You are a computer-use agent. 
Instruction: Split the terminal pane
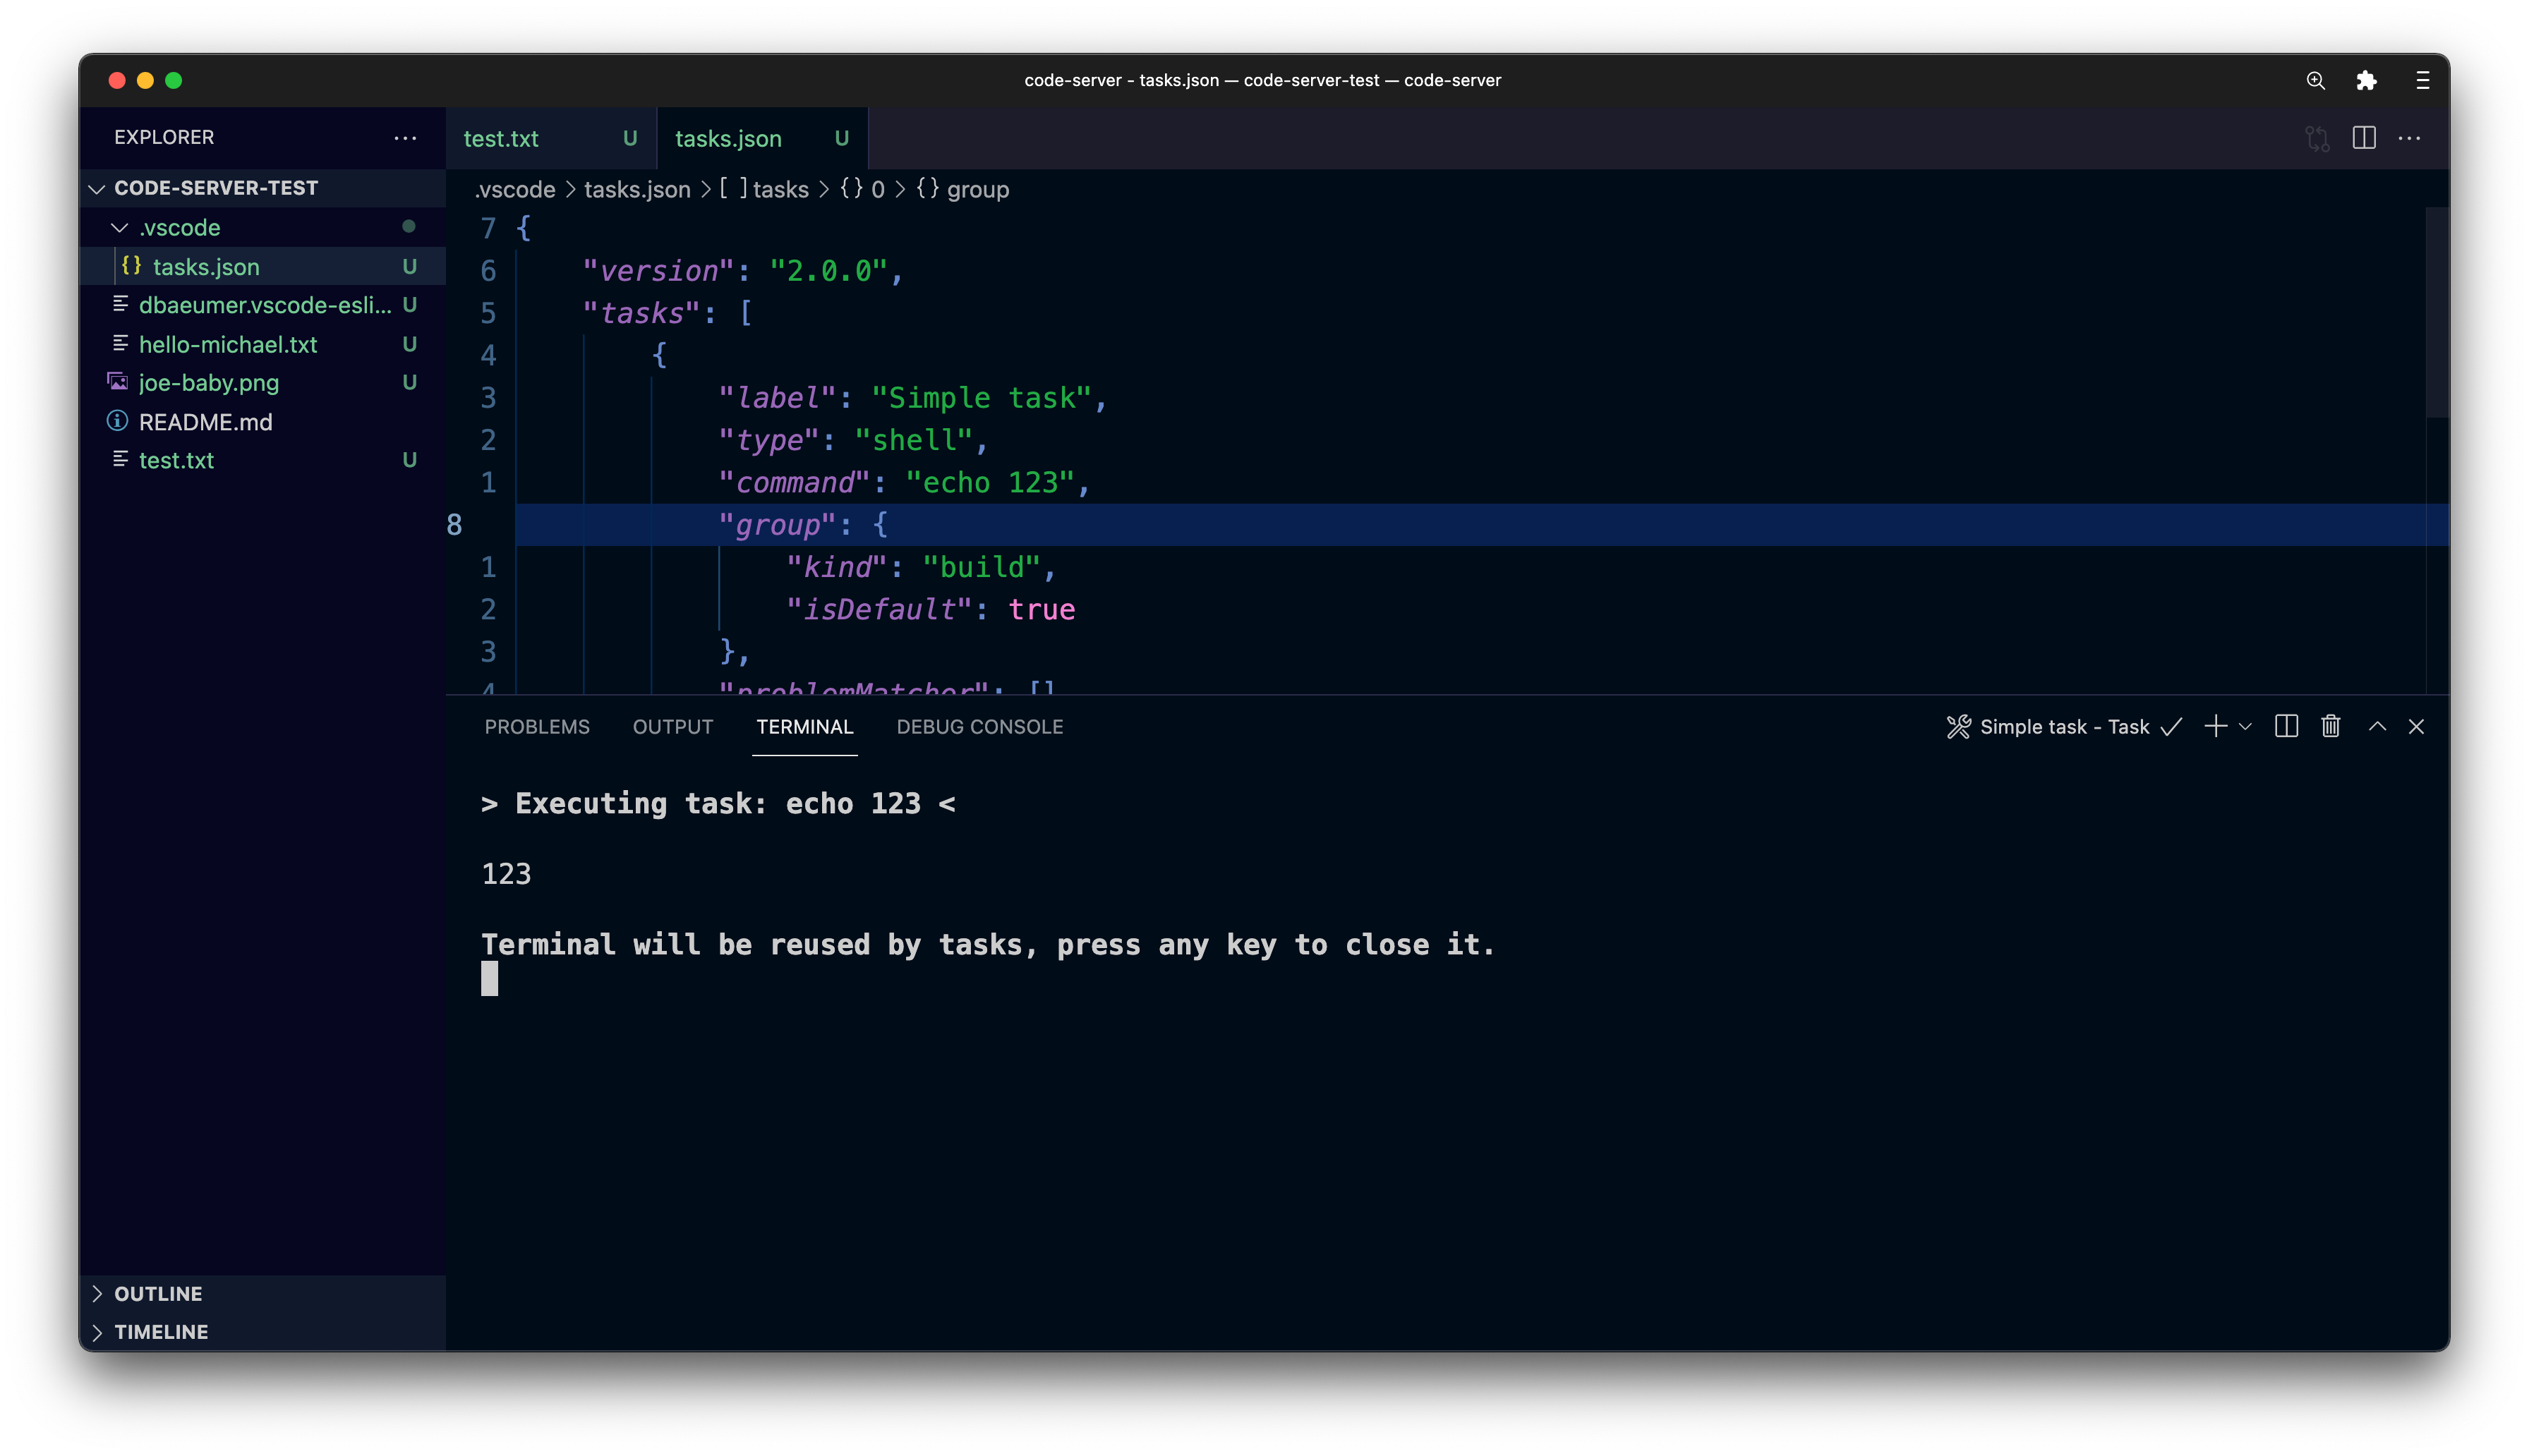tap(2286, 727)
